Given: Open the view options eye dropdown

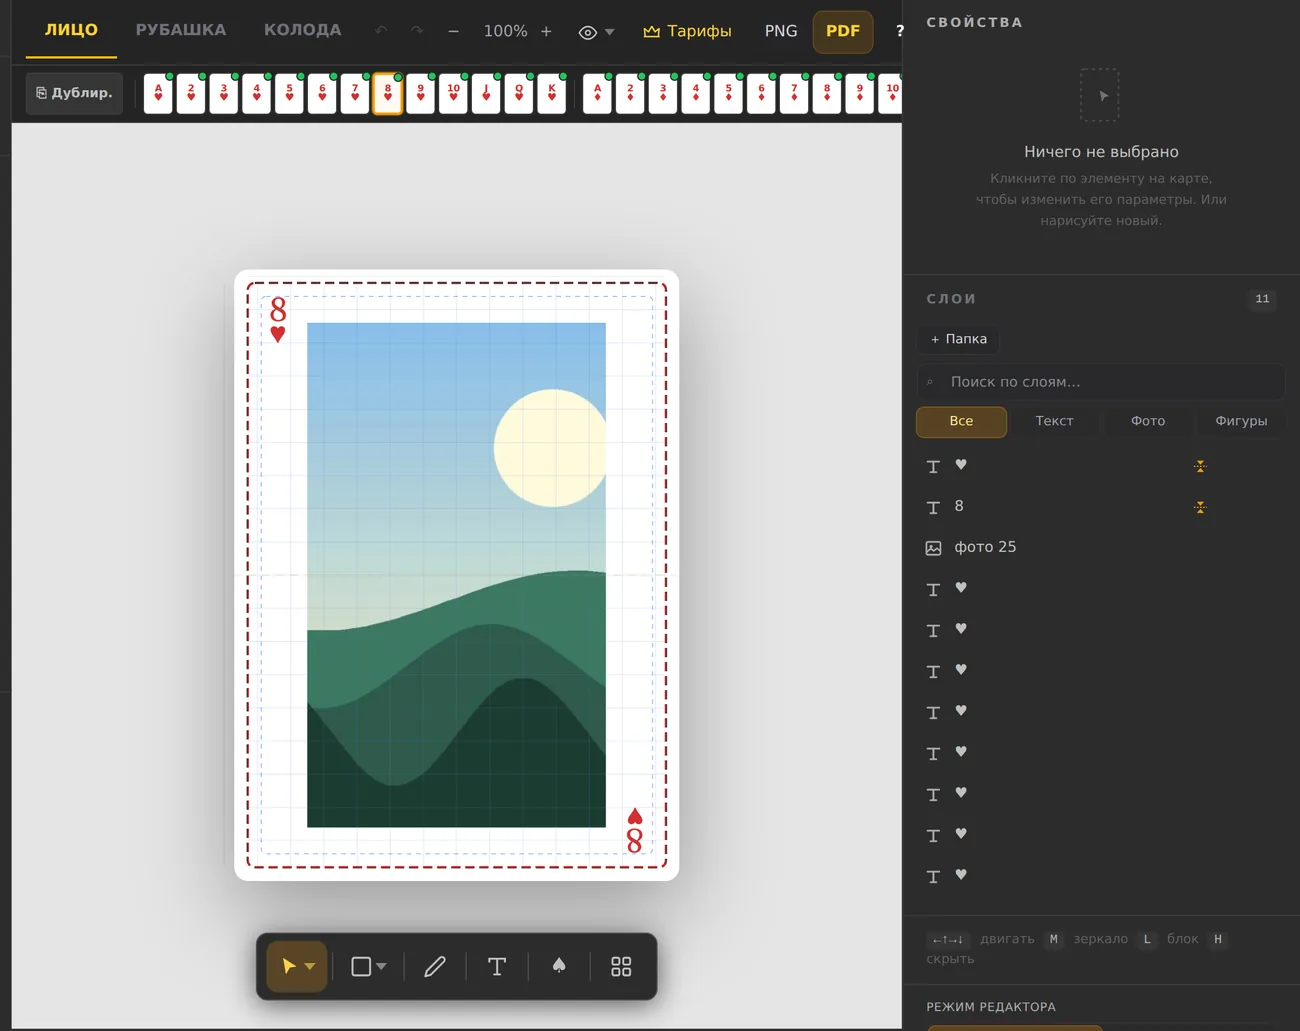Looking at the screenshot, I should [x=597, y=32].
